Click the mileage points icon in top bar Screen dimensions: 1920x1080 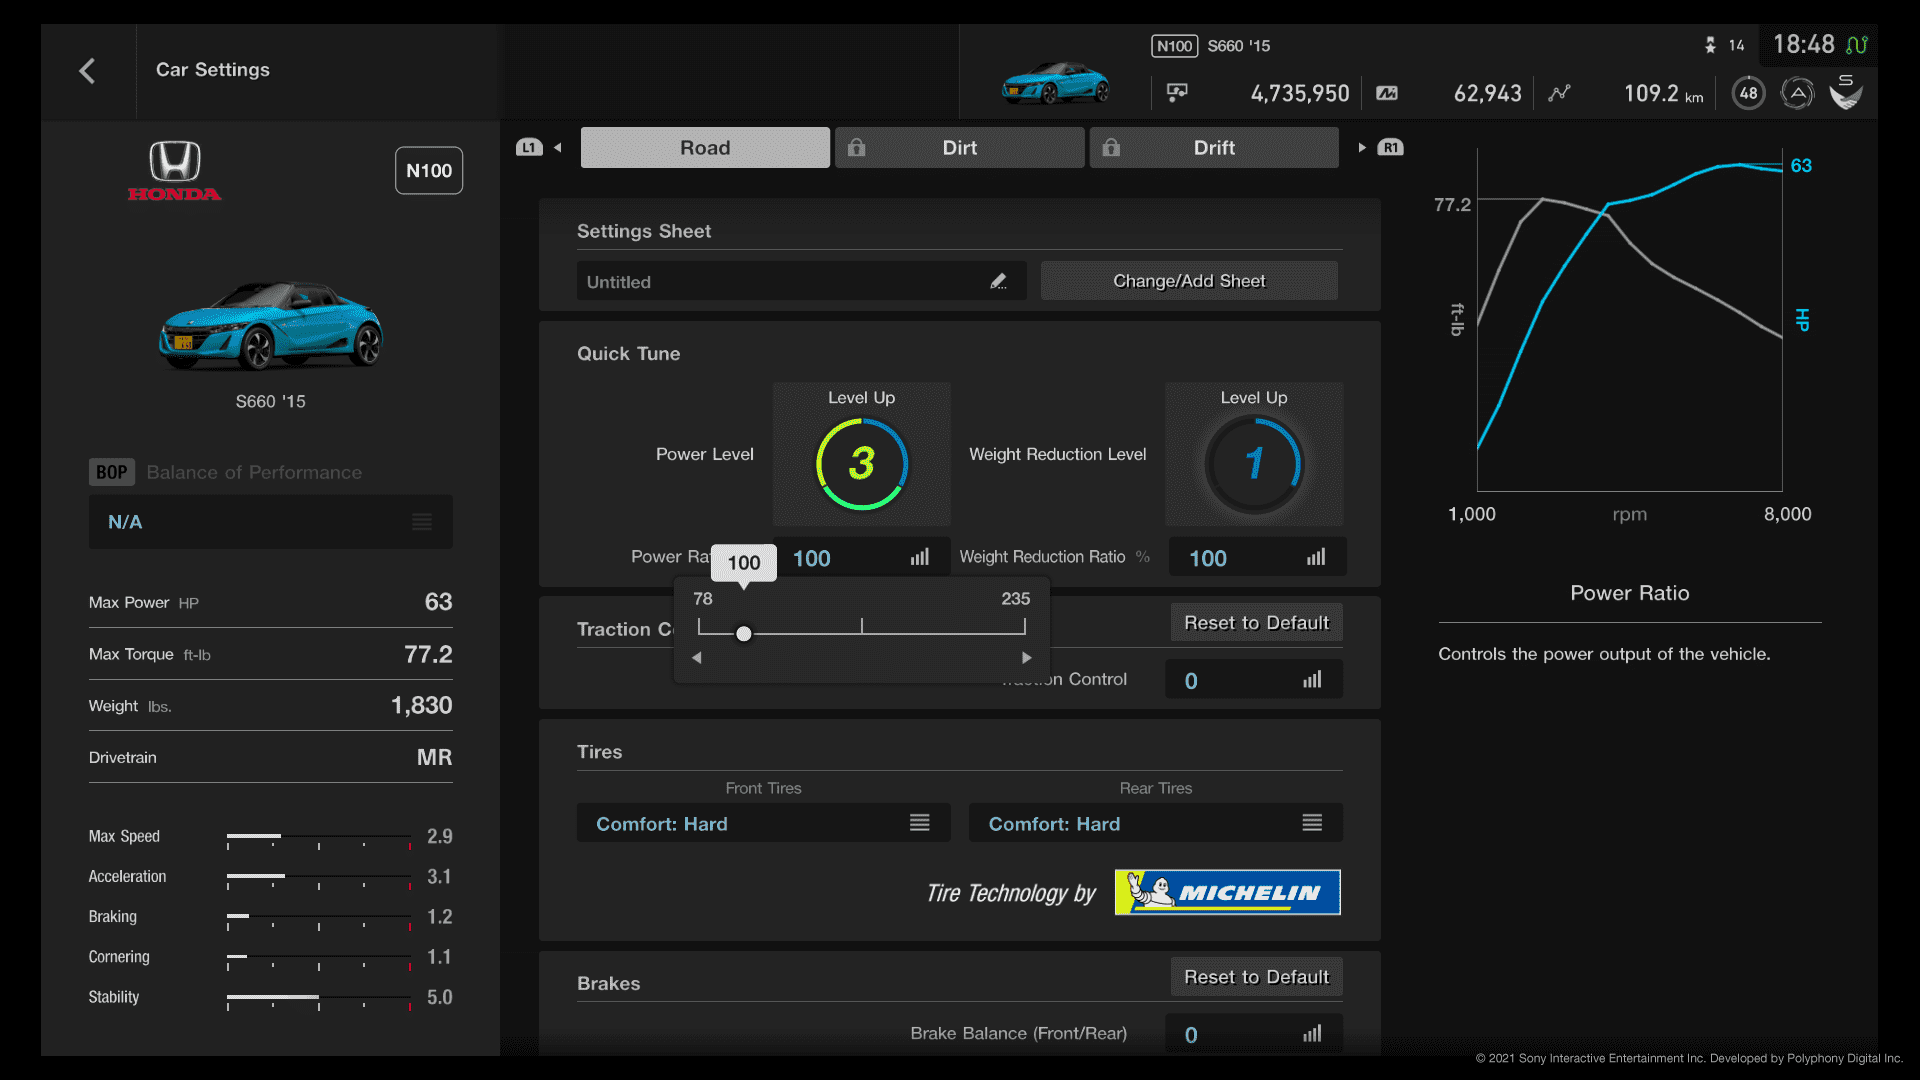(1387, 93)
